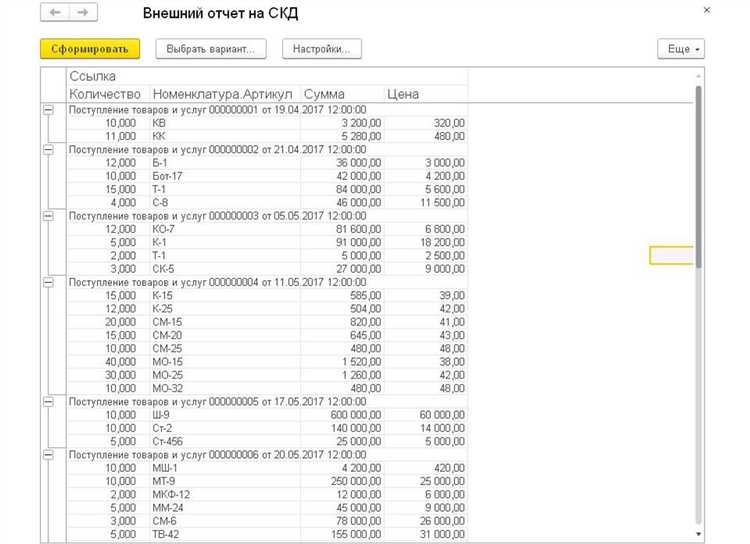Select the sum cell 91 000,00
750x544 pixels.
(x=342, y=243)
